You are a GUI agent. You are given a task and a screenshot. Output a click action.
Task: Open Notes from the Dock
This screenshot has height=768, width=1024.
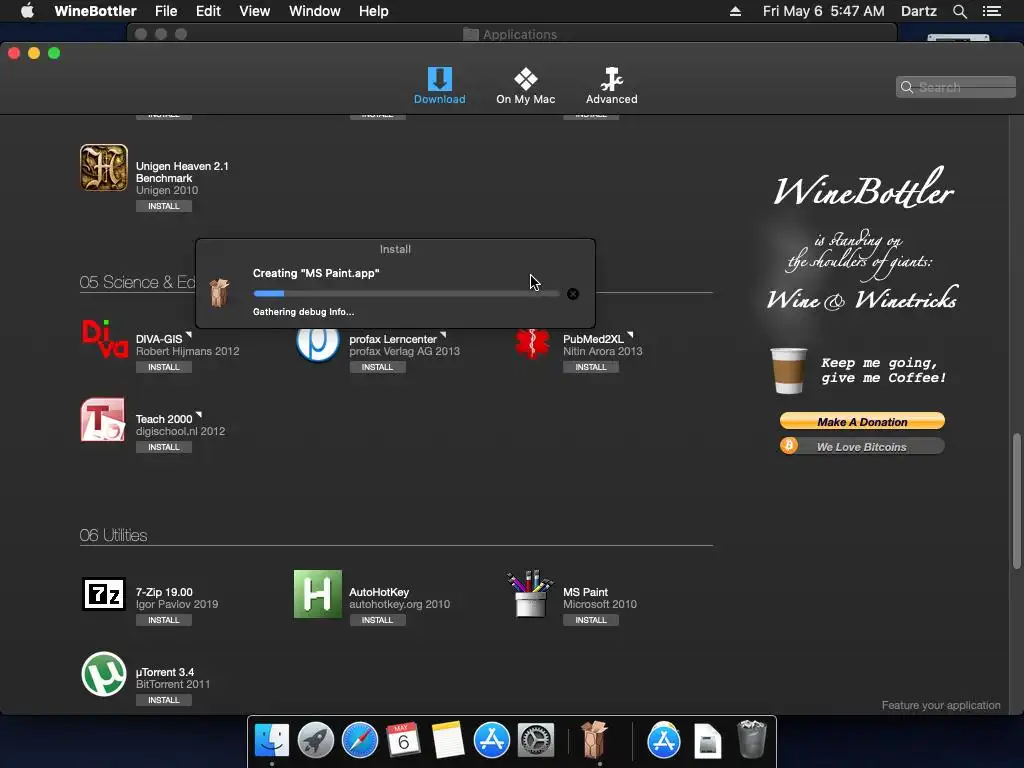click(x=447, y=741)
